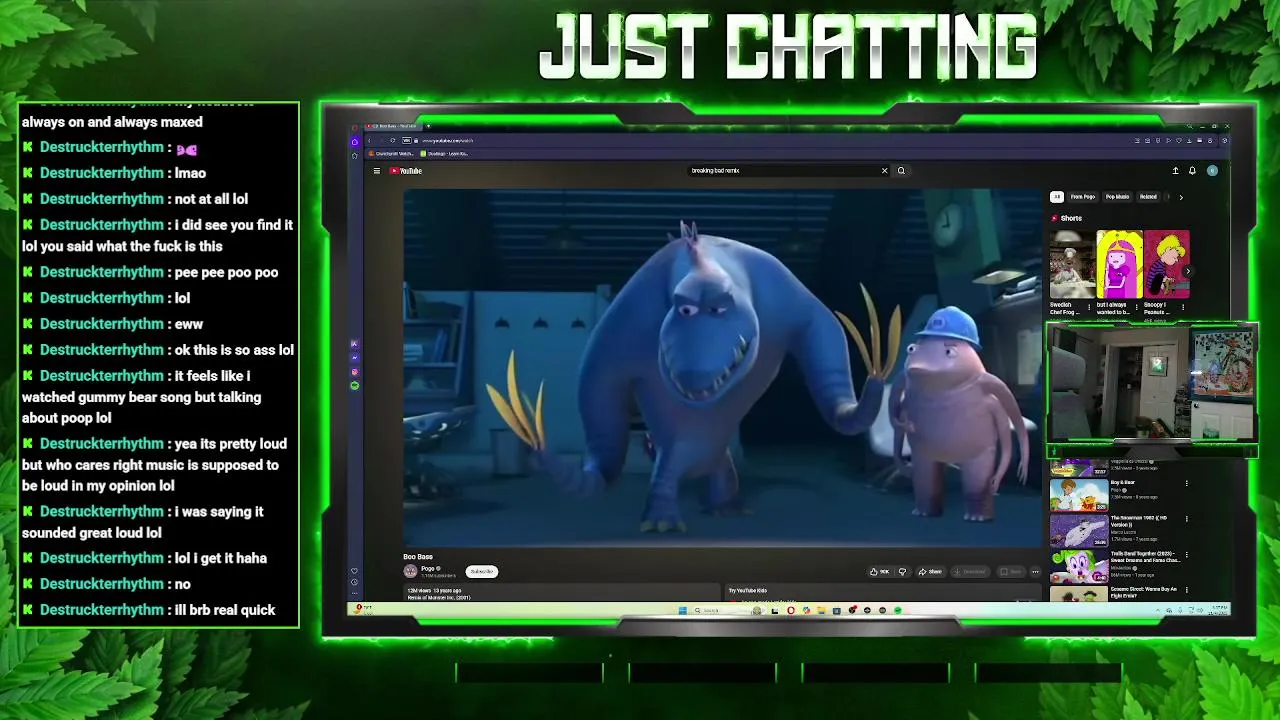Click the Trolls Band Together video thumbnail
The height and width of the screenshot is (720, 1280).
tap(1078, 565)
